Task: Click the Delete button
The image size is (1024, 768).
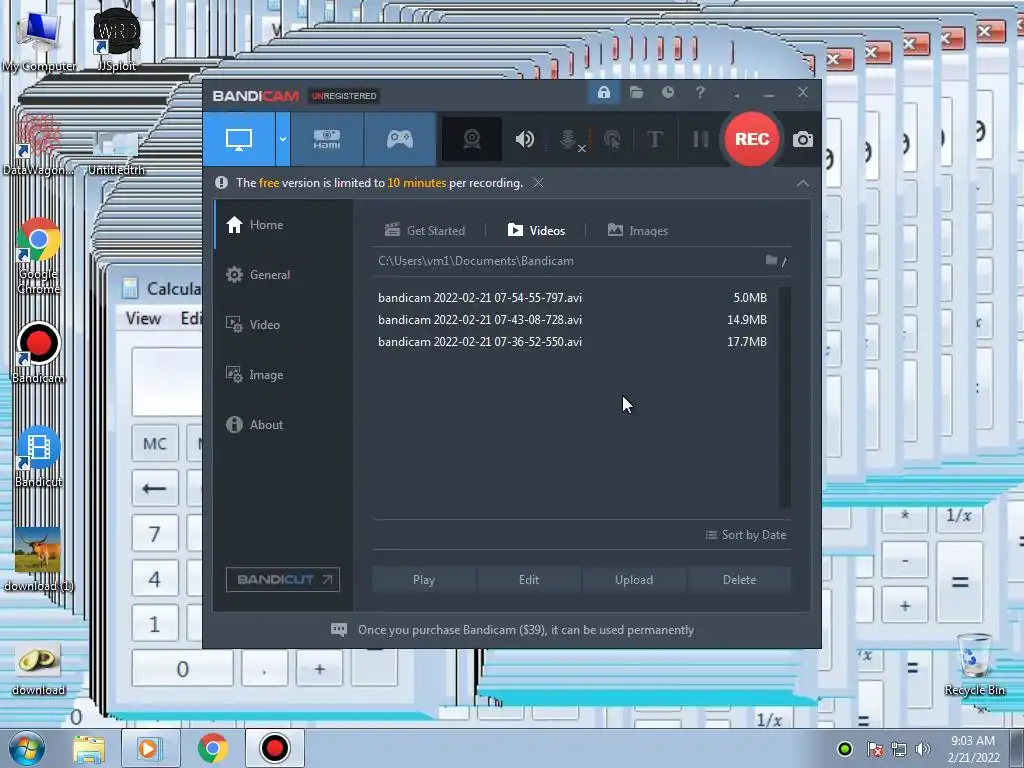Action: [x=739, y=580]
